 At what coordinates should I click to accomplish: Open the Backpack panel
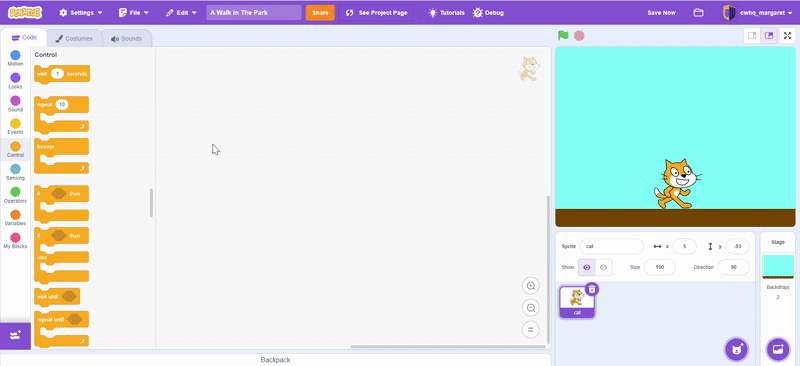(275, 360)
